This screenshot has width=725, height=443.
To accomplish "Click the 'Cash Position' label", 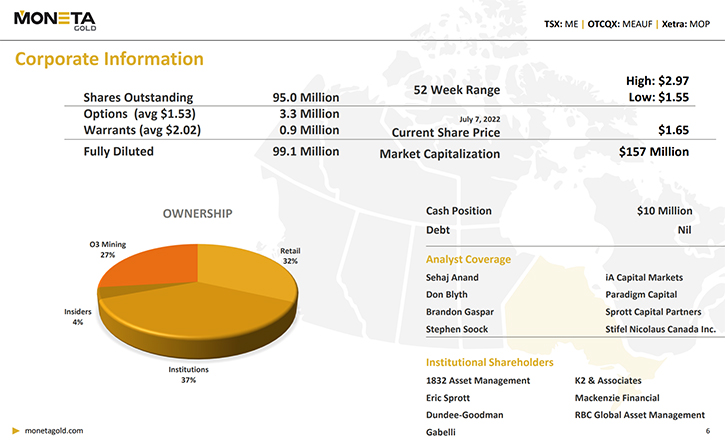I will tap(459, 211).
